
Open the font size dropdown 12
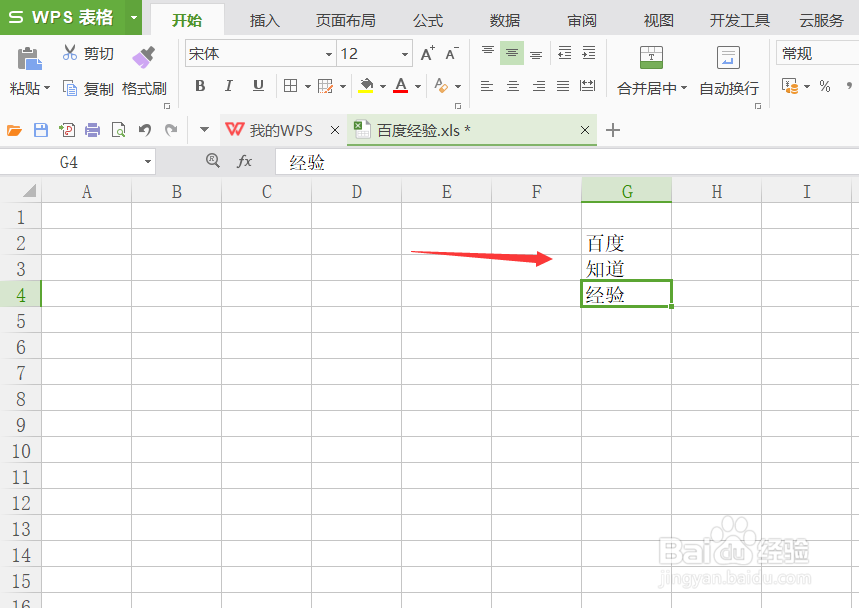[x=405, y=54]
